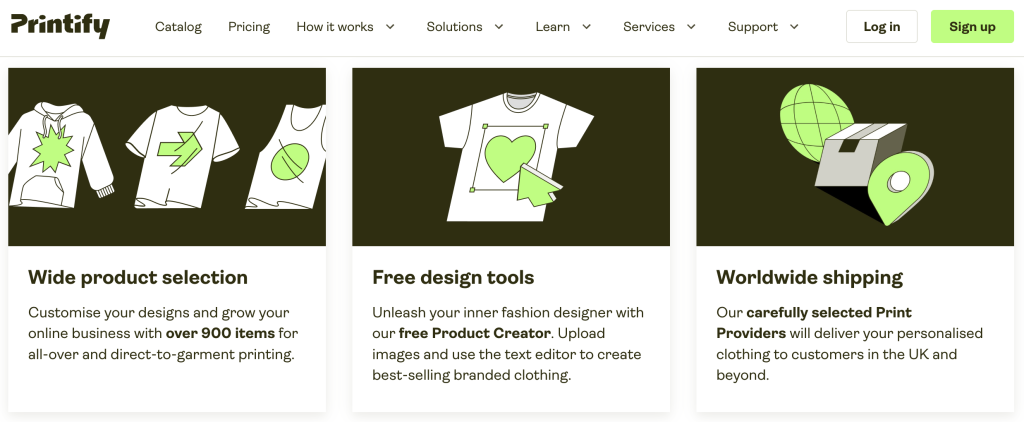Click the green Sign up button
The width and height of the screenshot is (1024, 422).
click(972, 27)
